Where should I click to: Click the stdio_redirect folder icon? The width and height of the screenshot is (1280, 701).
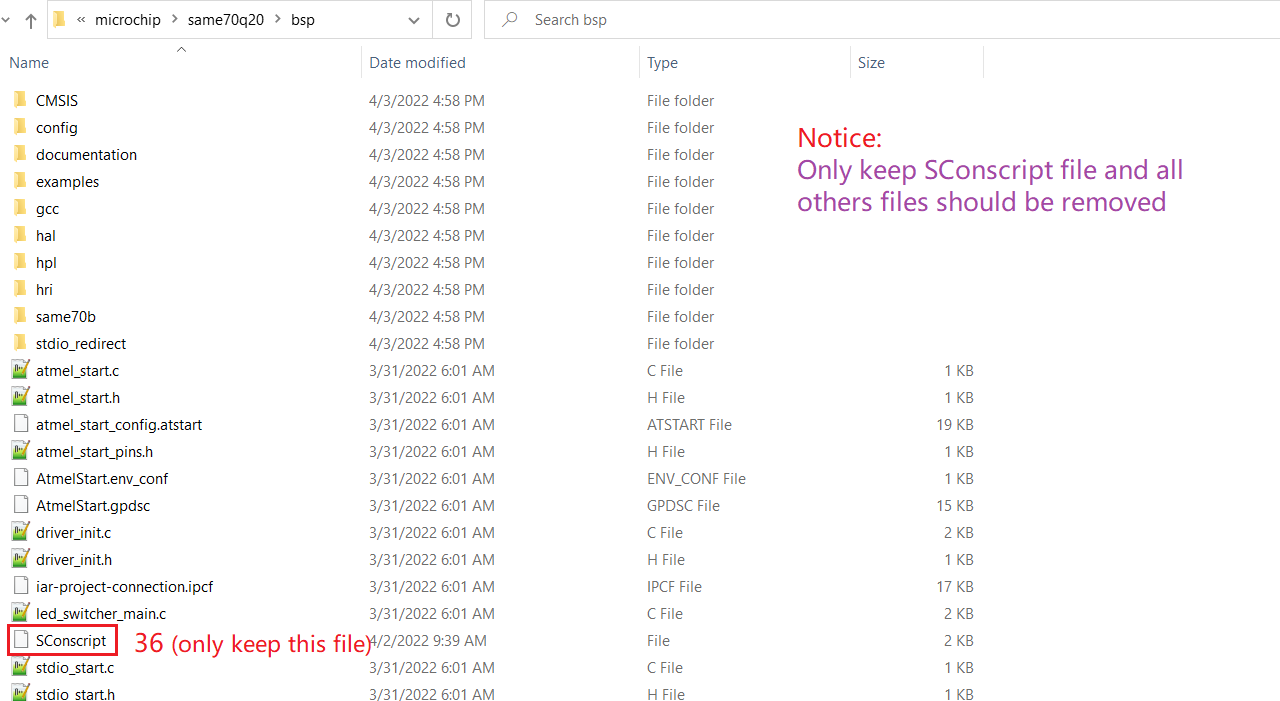tap(20, 343)
